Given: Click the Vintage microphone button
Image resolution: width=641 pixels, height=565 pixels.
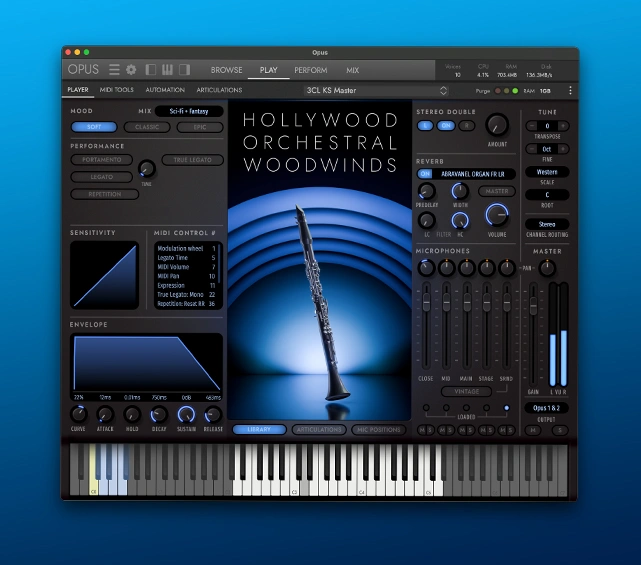Looking at the screenshot, I should pos(466,391).
